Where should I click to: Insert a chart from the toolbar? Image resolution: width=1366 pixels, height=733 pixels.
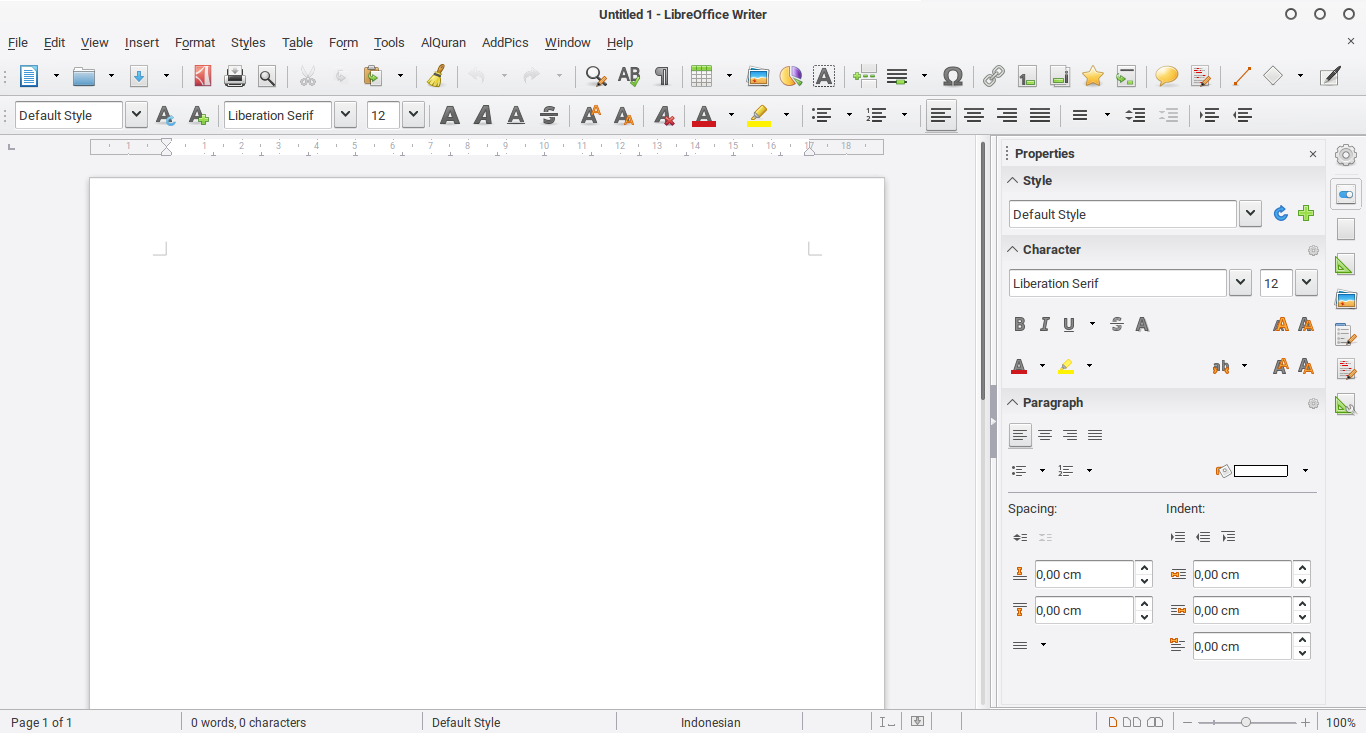pyautogui.click(x=790, y=76)
